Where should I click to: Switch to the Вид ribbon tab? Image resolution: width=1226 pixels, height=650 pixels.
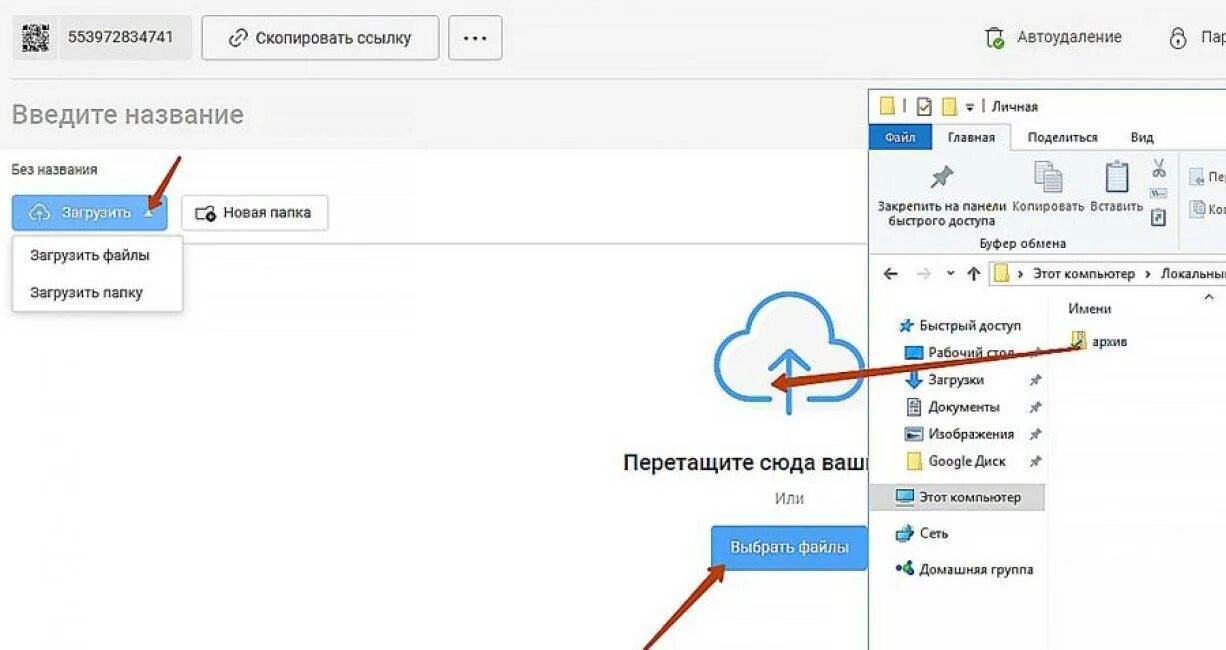[x=1142, y=137]
